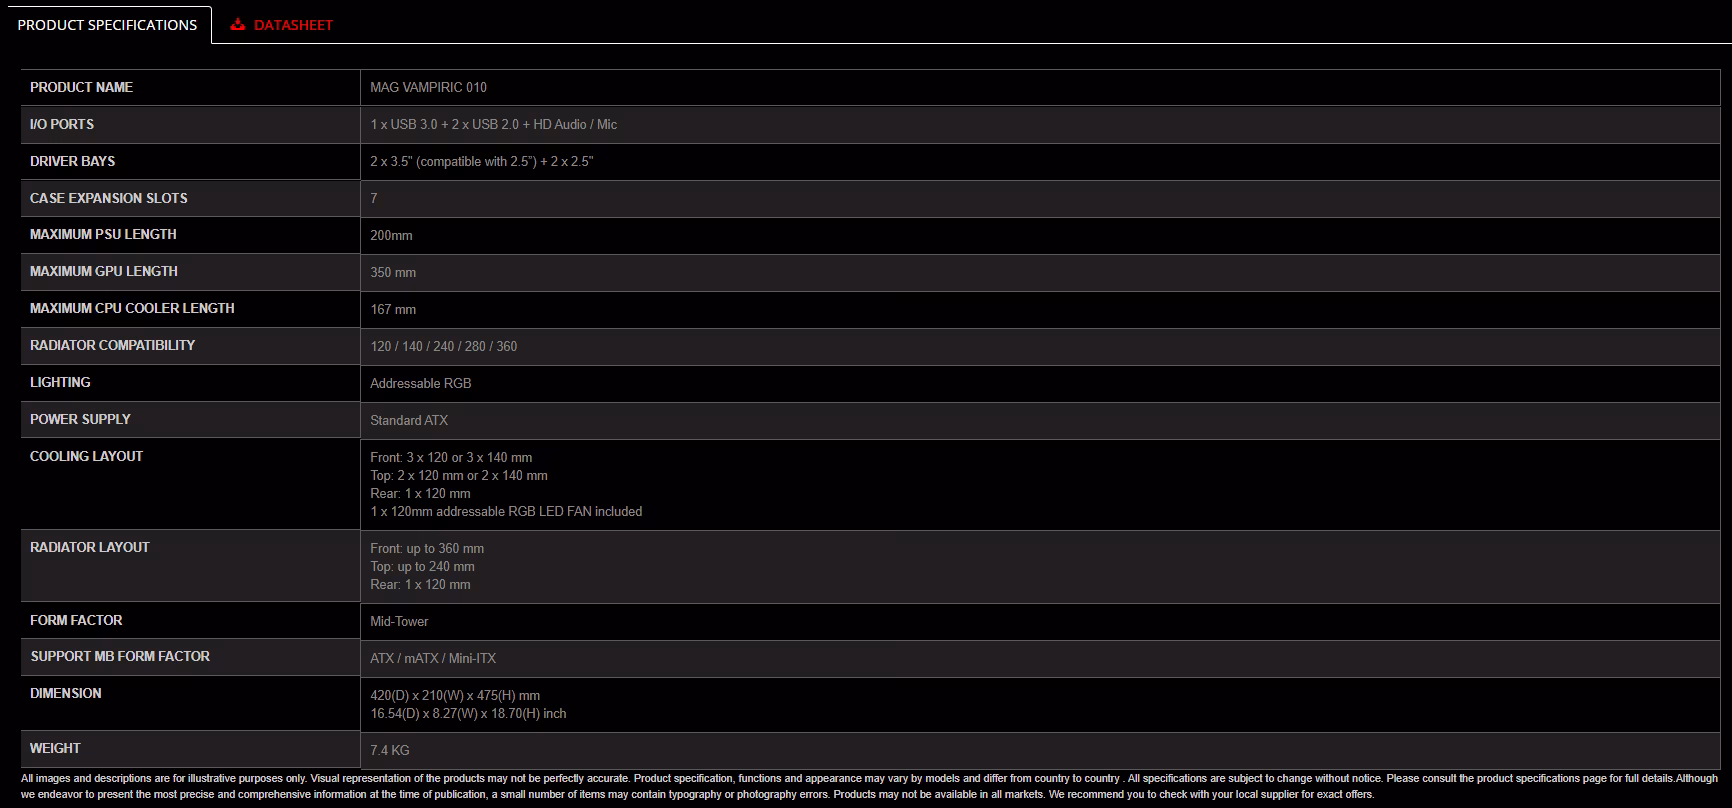Select the 'MAXIMUM GPU LENGTH' label
This screenshot has height=808, width=1732.
[x=104, y=271]
